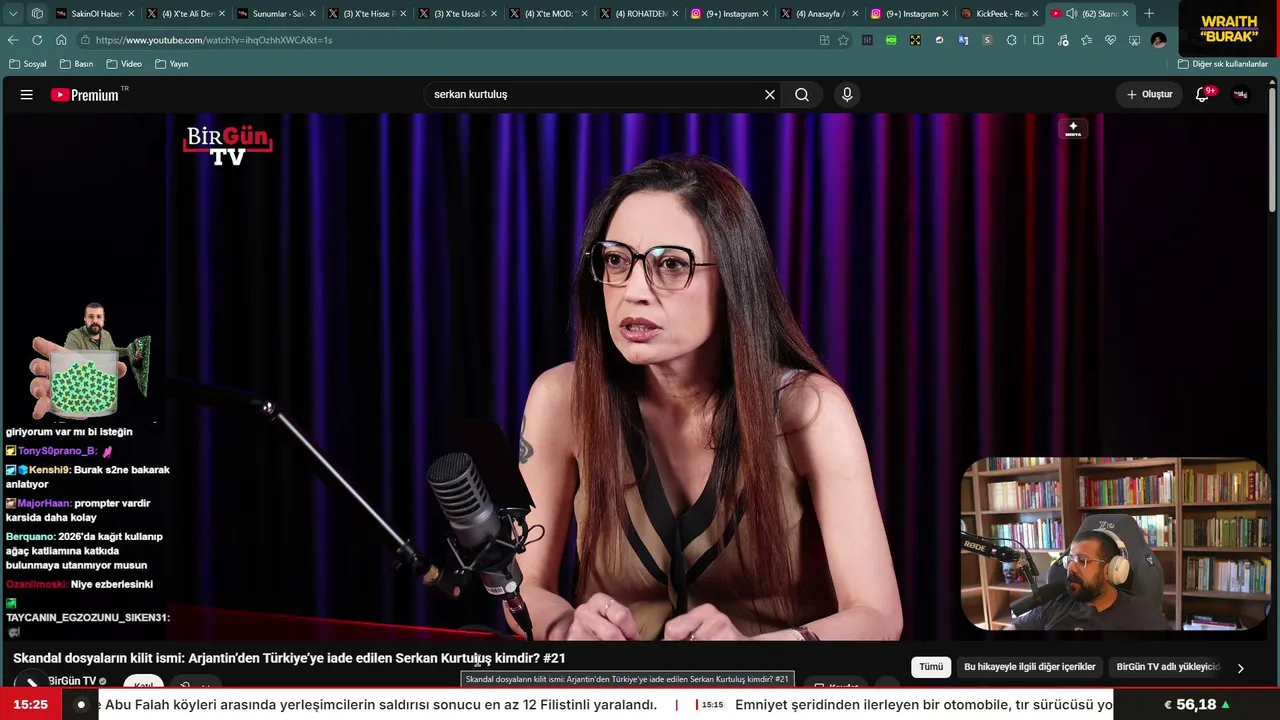Show more filter chips with right chevron

[1241, 668]
